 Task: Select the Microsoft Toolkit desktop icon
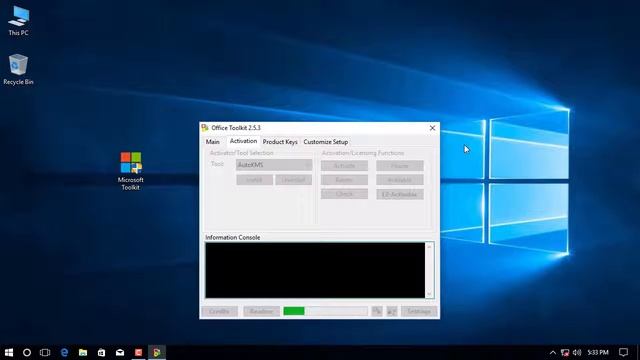click(131, 171)
